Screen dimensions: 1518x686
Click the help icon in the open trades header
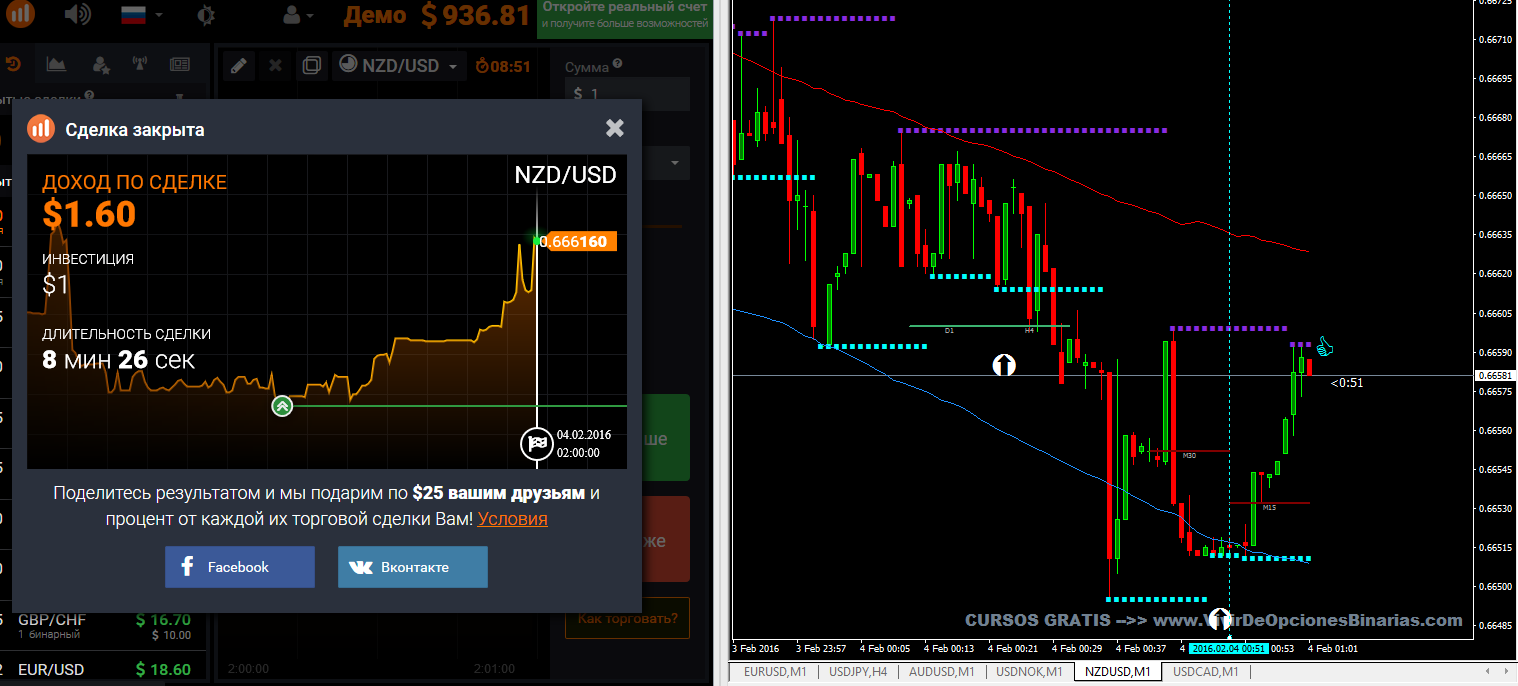[90, 97]
